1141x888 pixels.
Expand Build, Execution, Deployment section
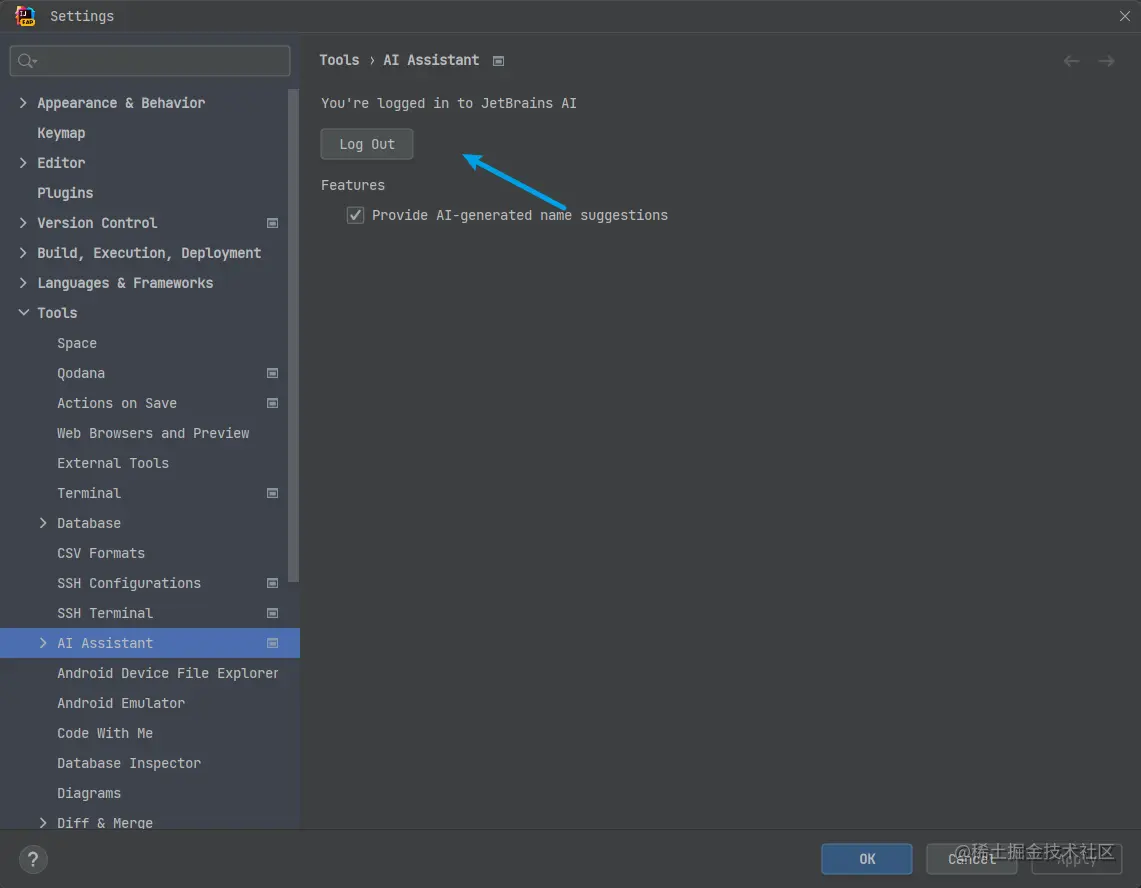pos(23,253)
